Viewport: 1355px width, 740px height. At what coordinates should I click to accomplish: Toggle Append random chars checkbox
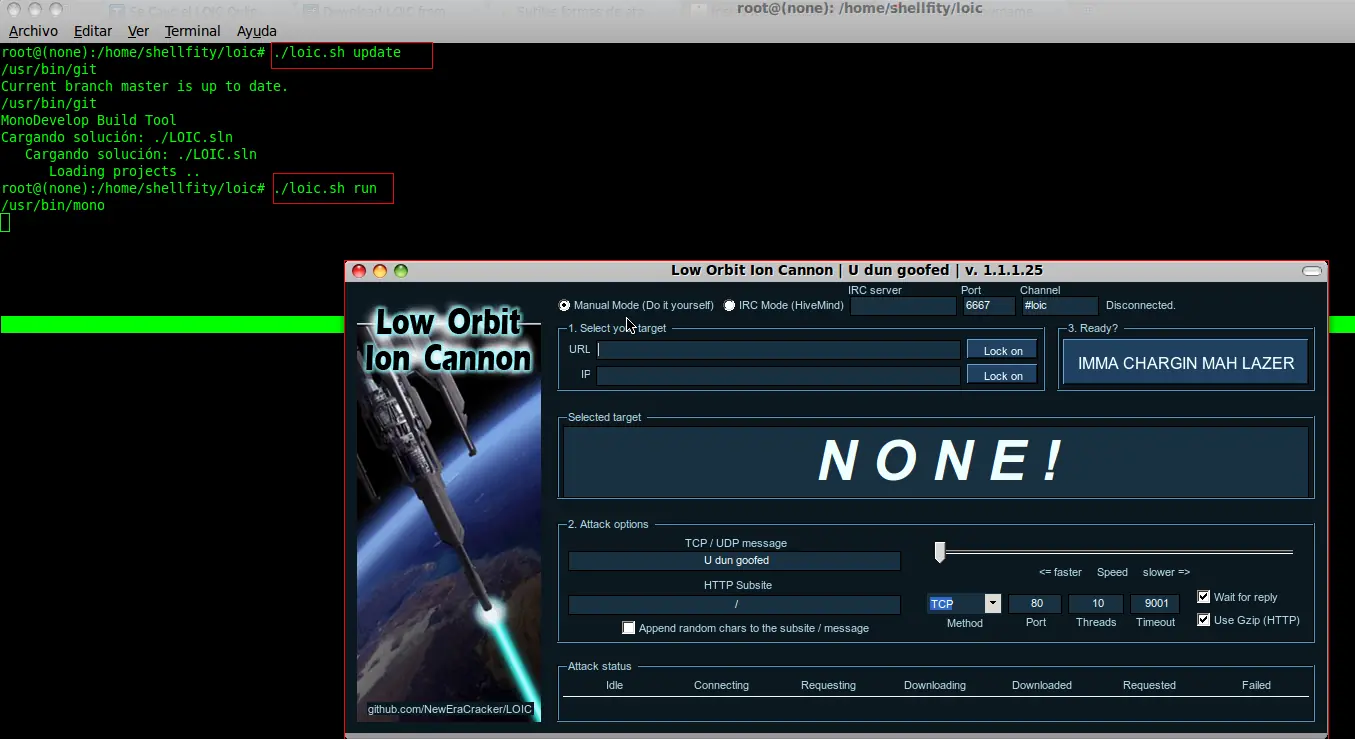click(629, 628)
